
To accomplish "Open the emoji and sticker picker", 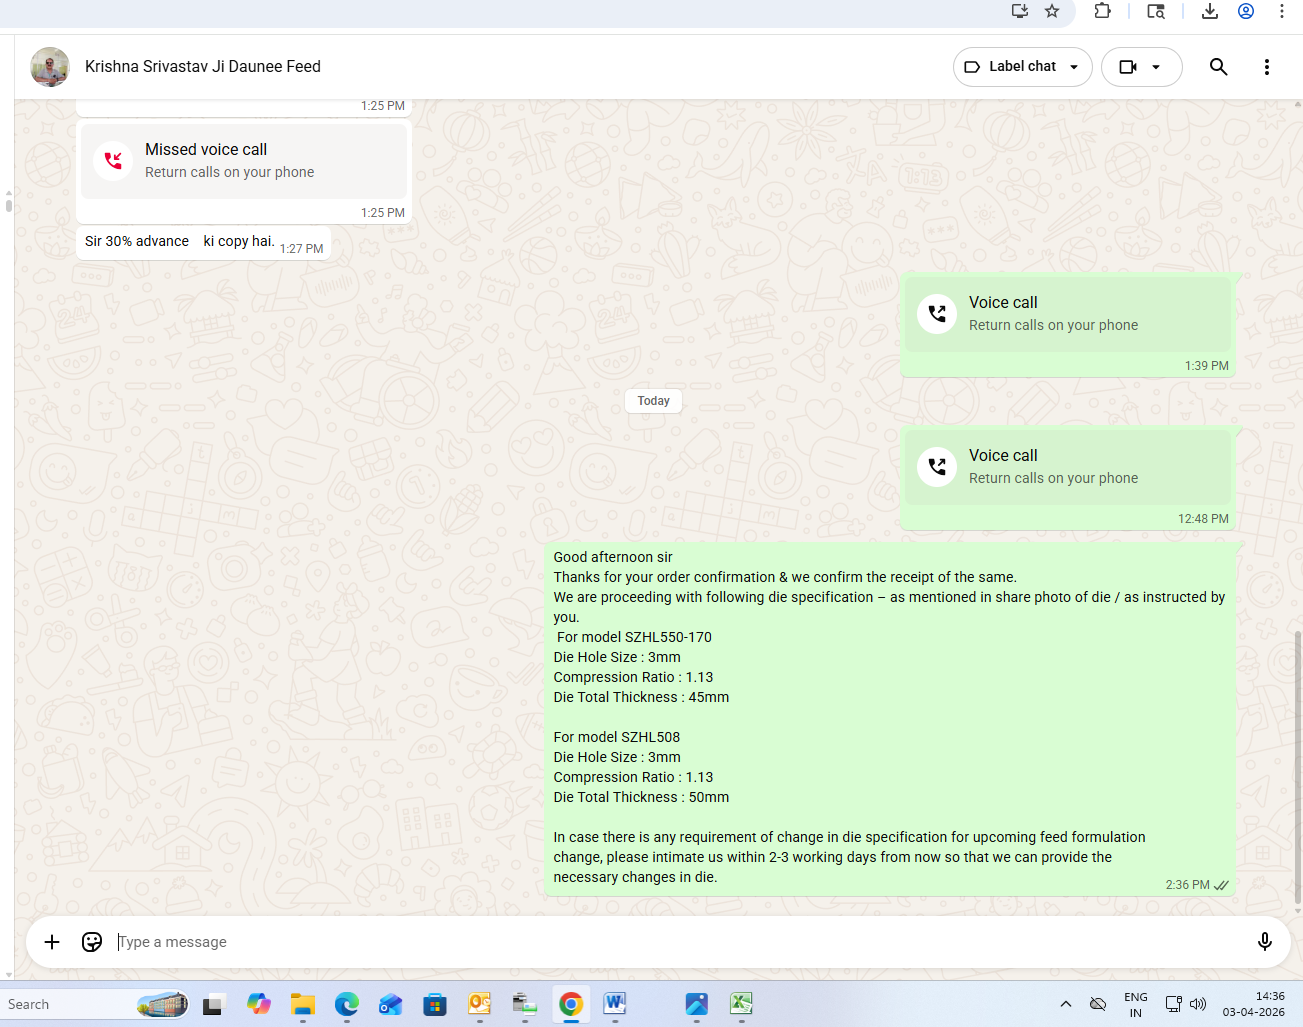I will coord(92,942).
